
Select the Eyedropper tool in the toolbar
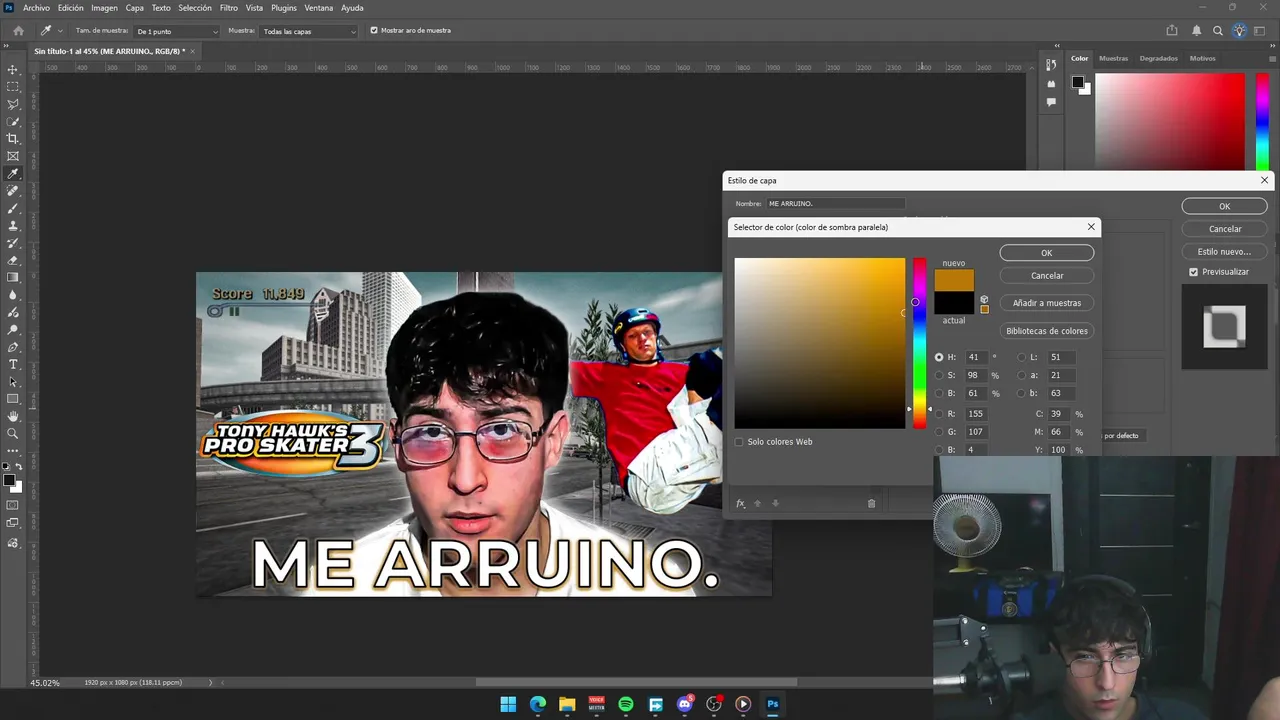pyautogui.click(x=13, y=174)
